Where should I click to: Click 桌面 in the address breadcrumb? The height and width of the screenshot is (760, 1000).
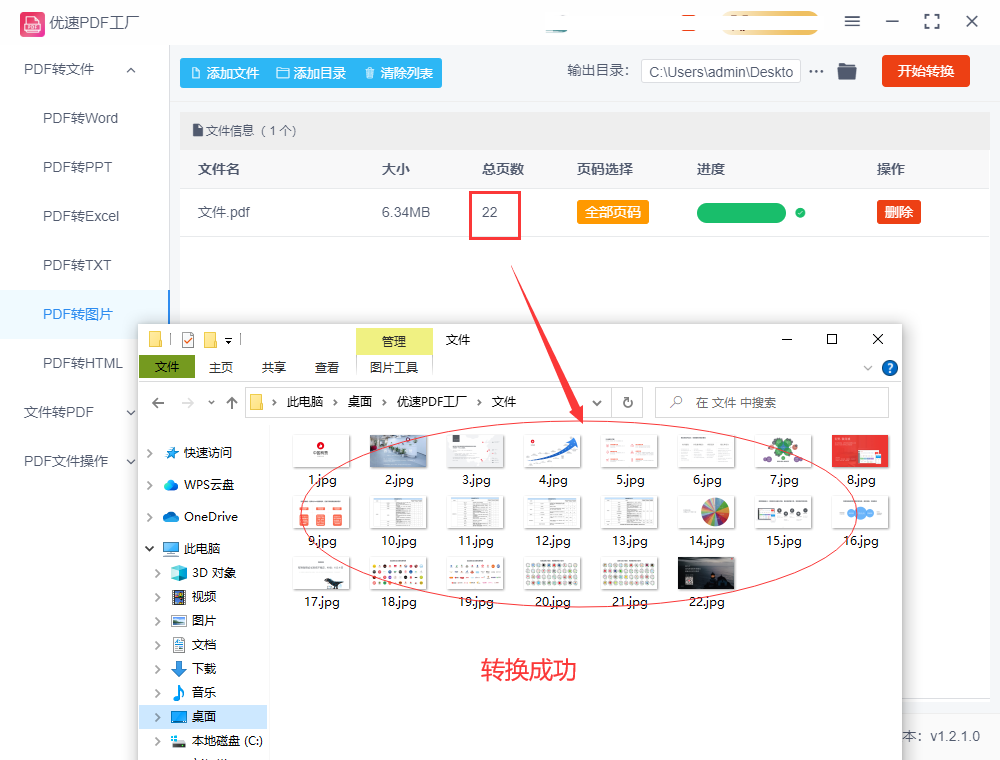click(x=360, y=402)
